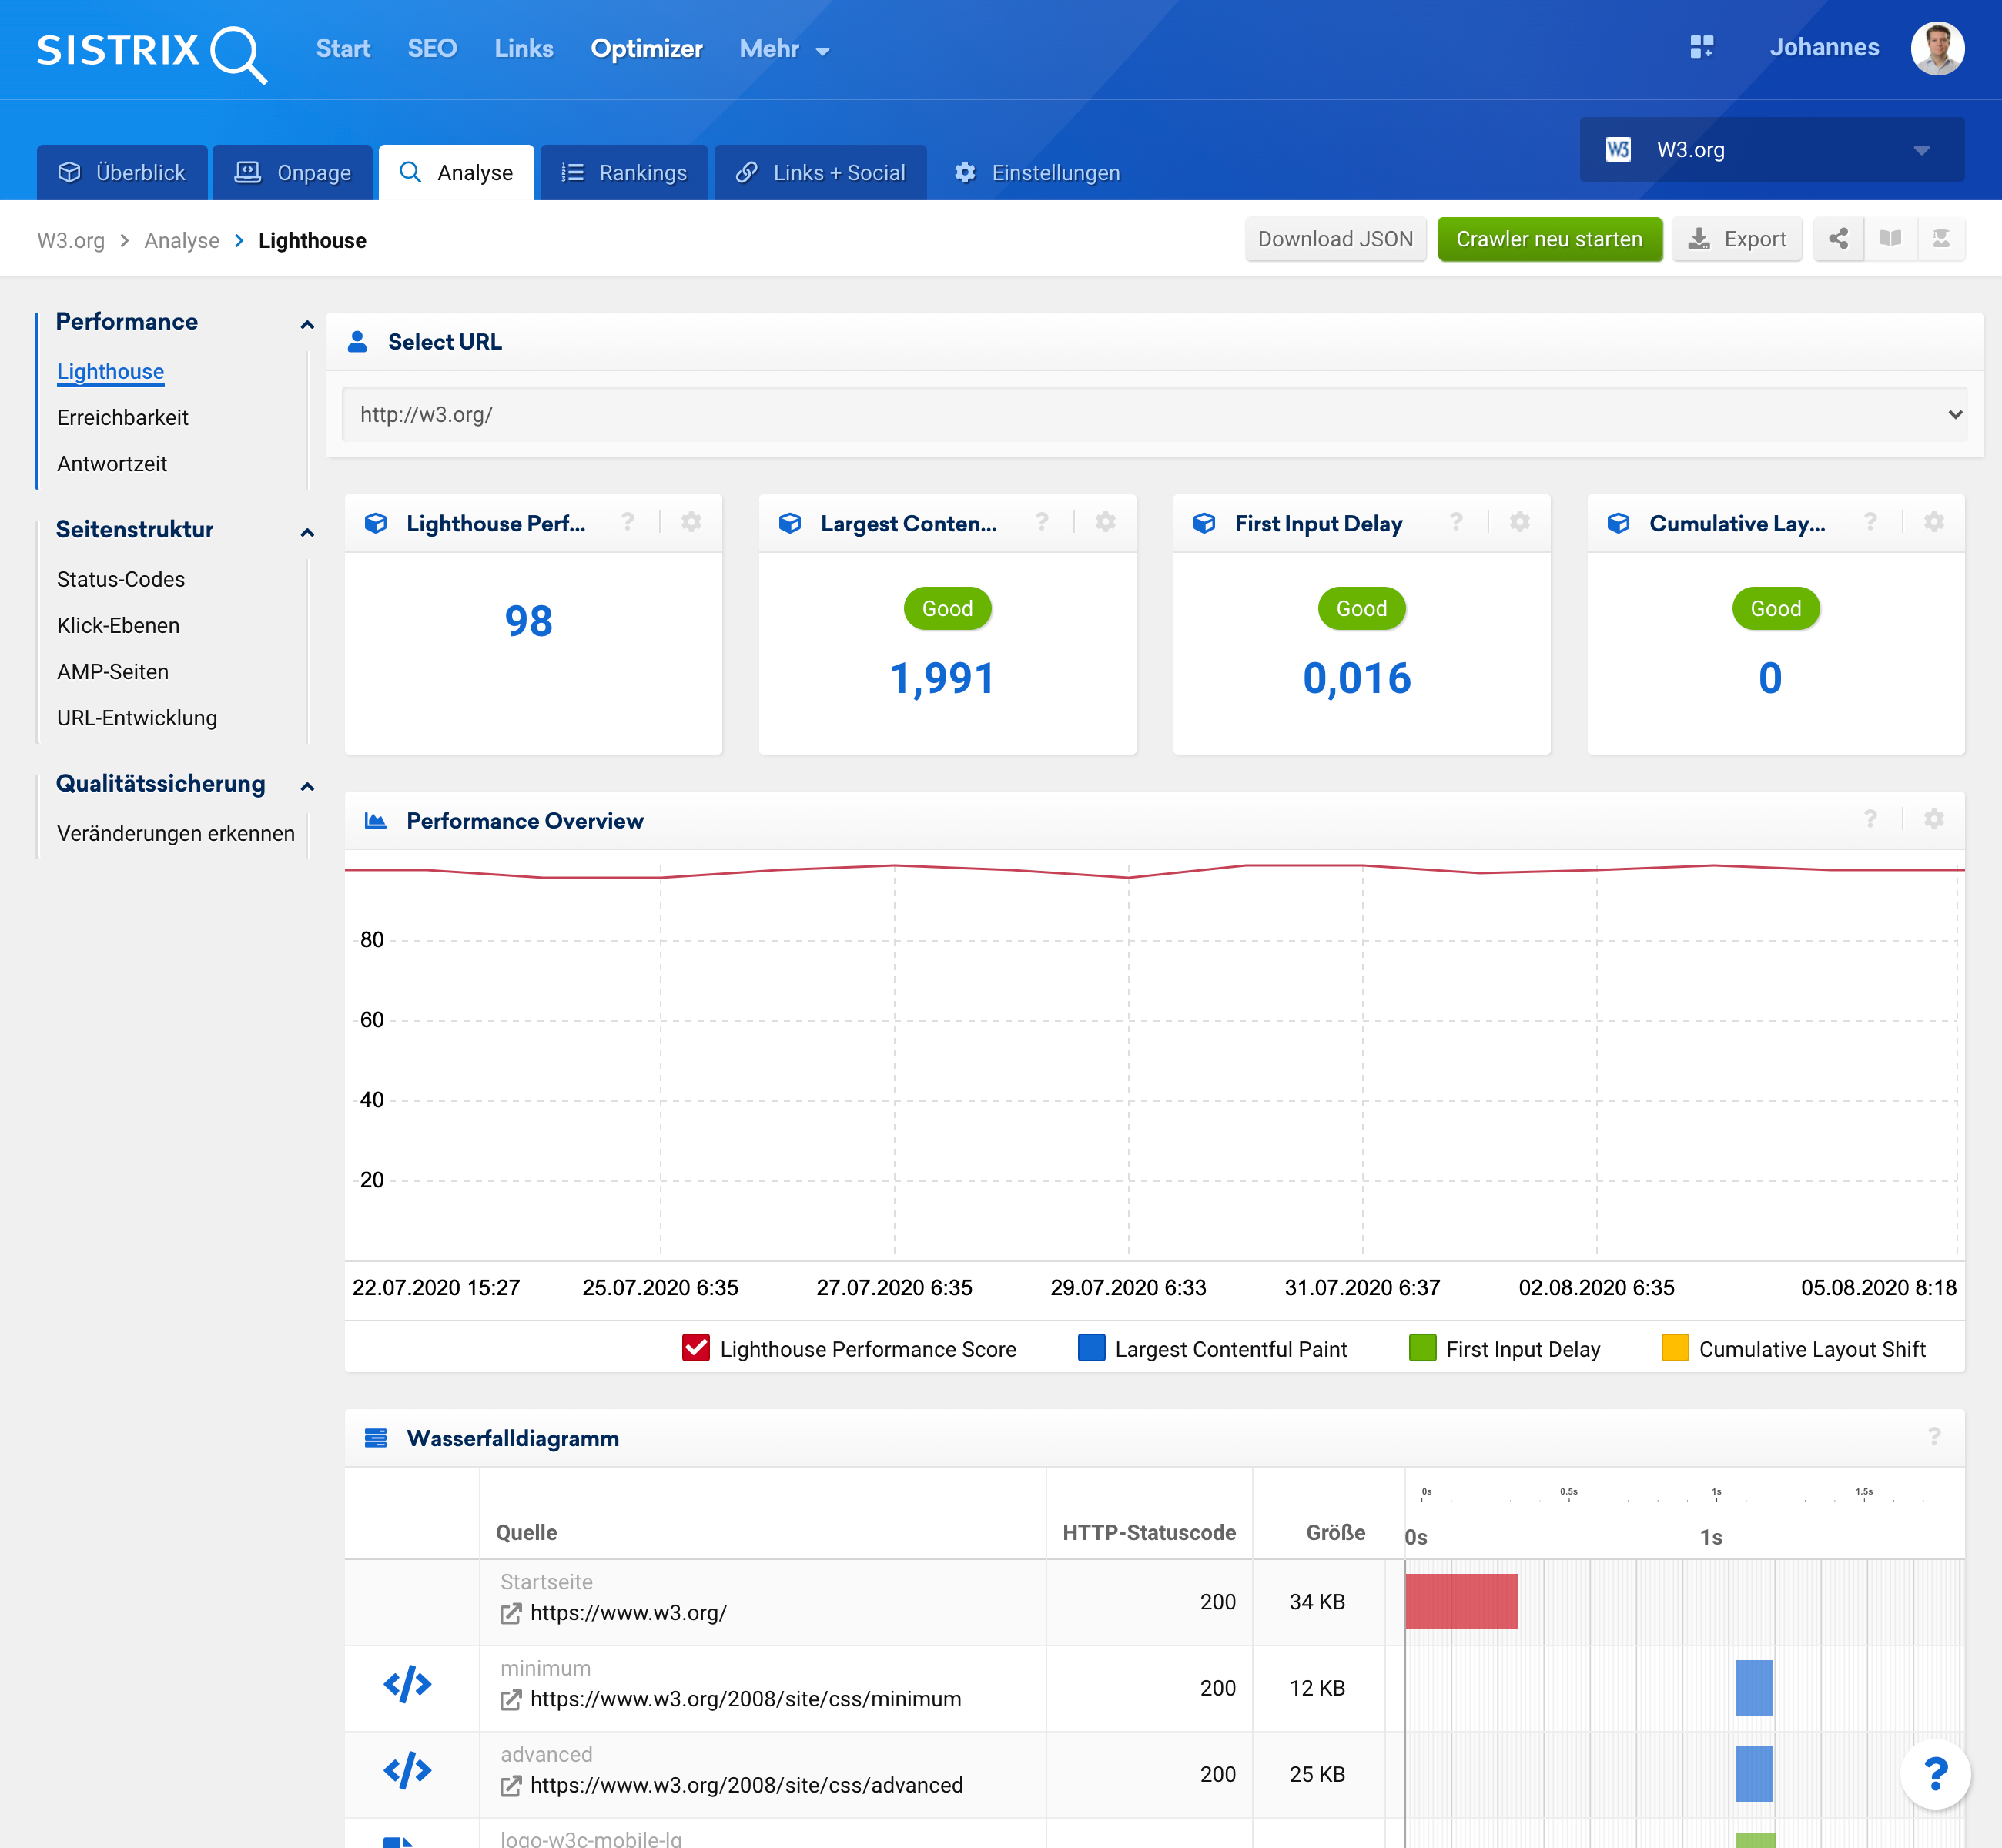Open the Mehr menu

(784, 49)
